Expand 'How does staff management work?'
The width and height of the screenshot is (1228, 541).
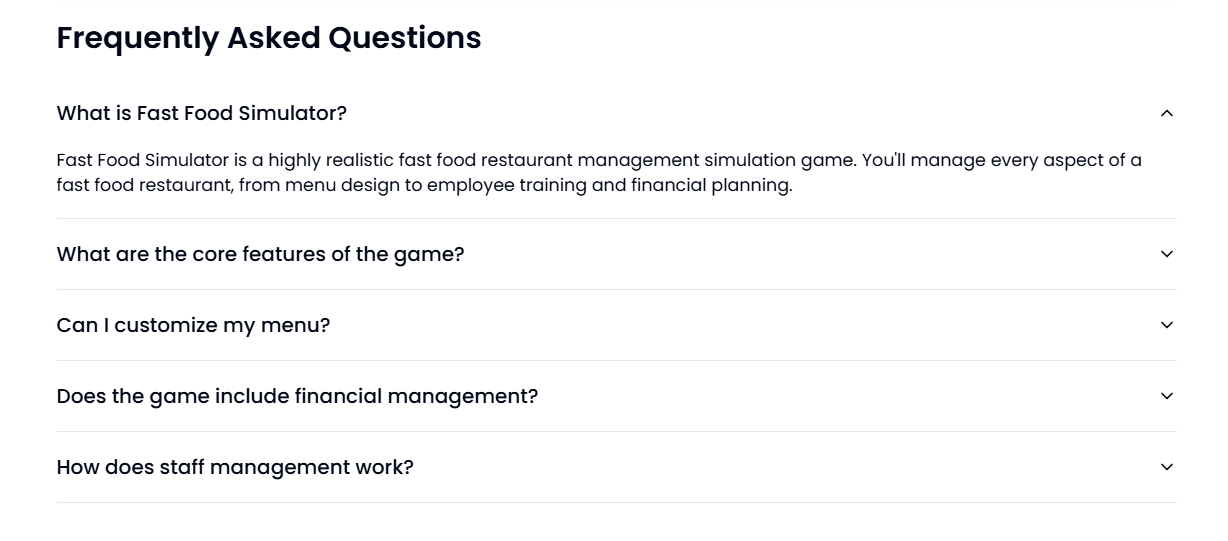point(616,467)
